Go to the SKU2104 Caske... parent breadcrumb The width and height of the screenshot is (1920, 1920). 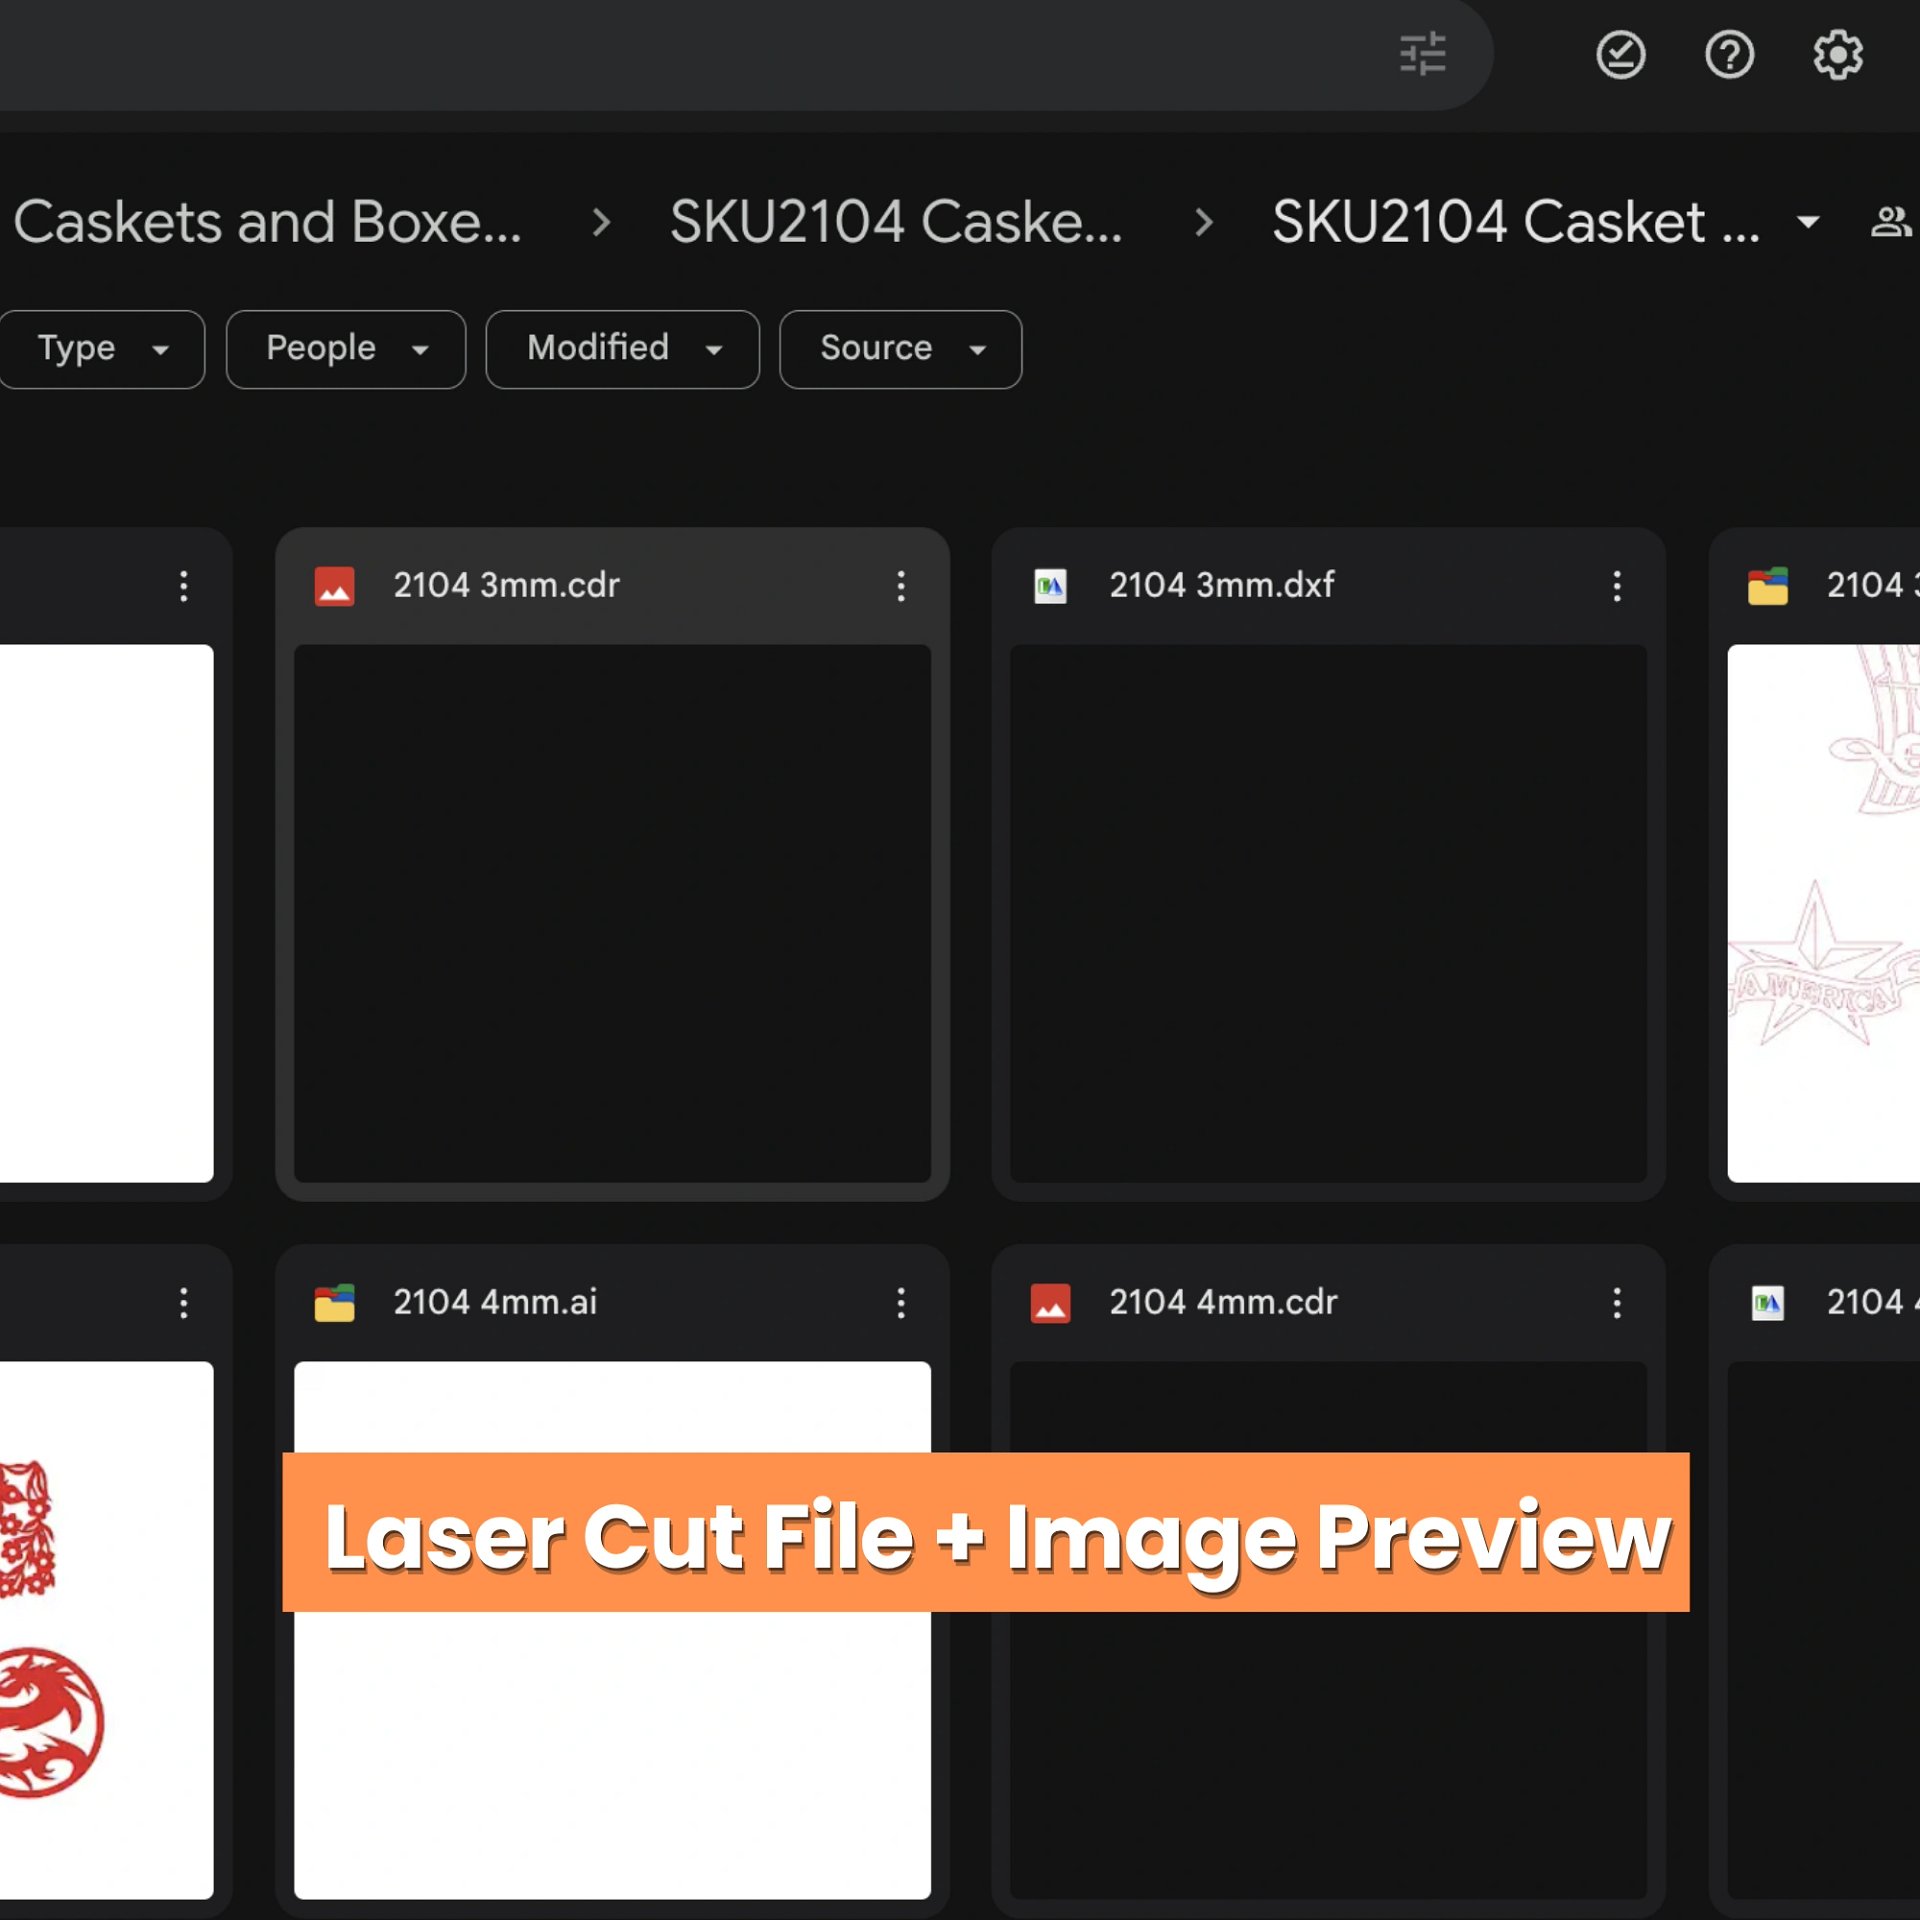tap(896, 221)
